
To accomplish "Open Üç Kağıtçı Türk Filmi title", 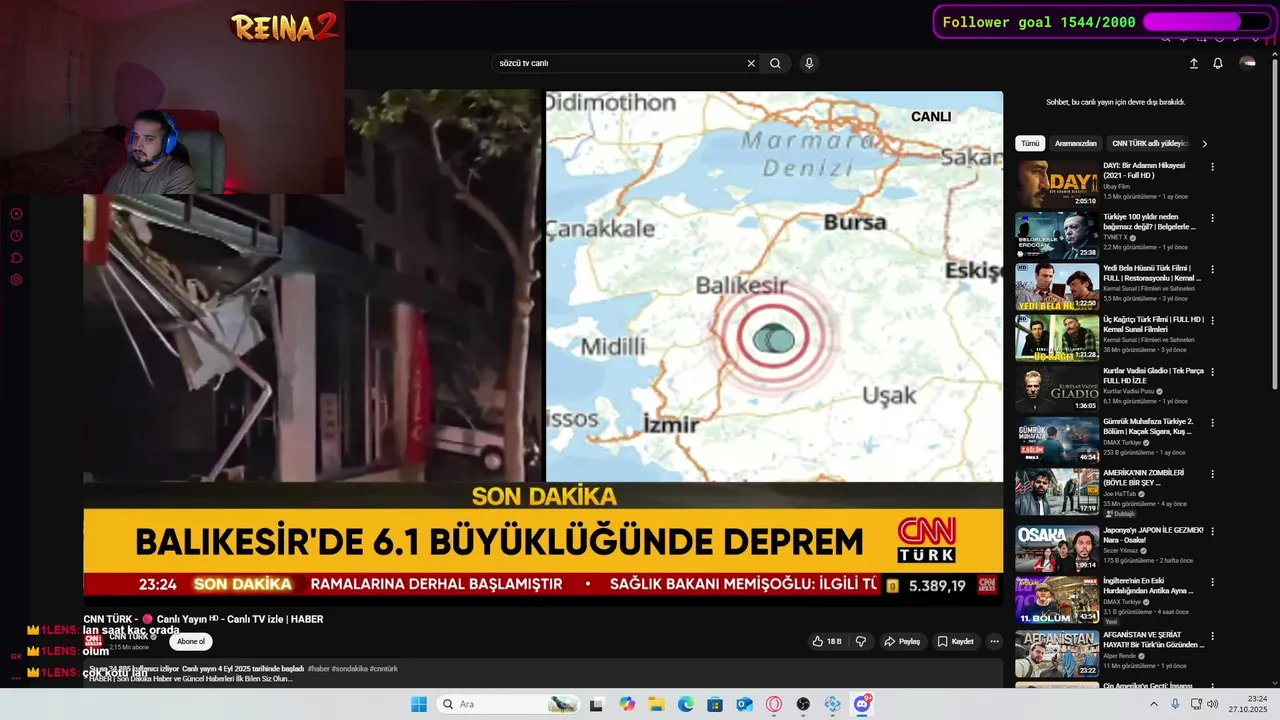I will coord(1154,325).
